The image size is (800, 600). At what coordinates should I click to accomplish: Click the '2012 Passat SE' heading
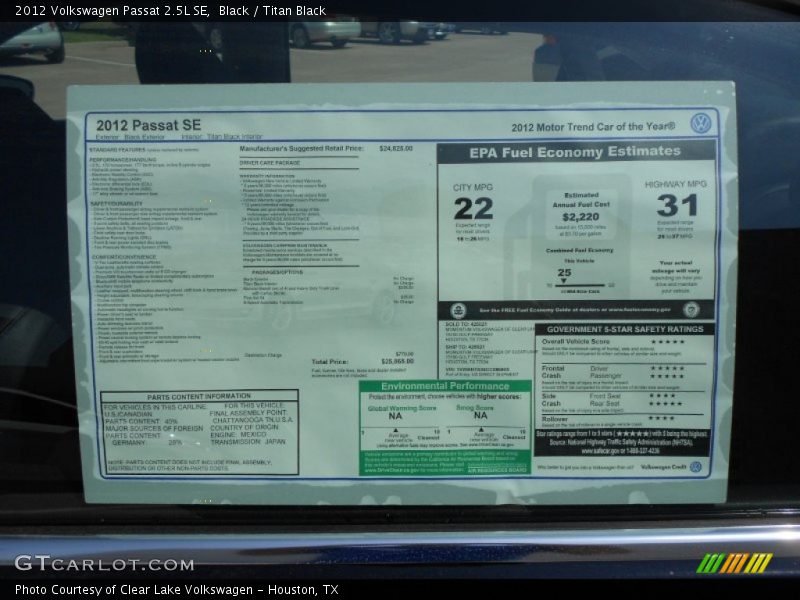tap(148, 126)
